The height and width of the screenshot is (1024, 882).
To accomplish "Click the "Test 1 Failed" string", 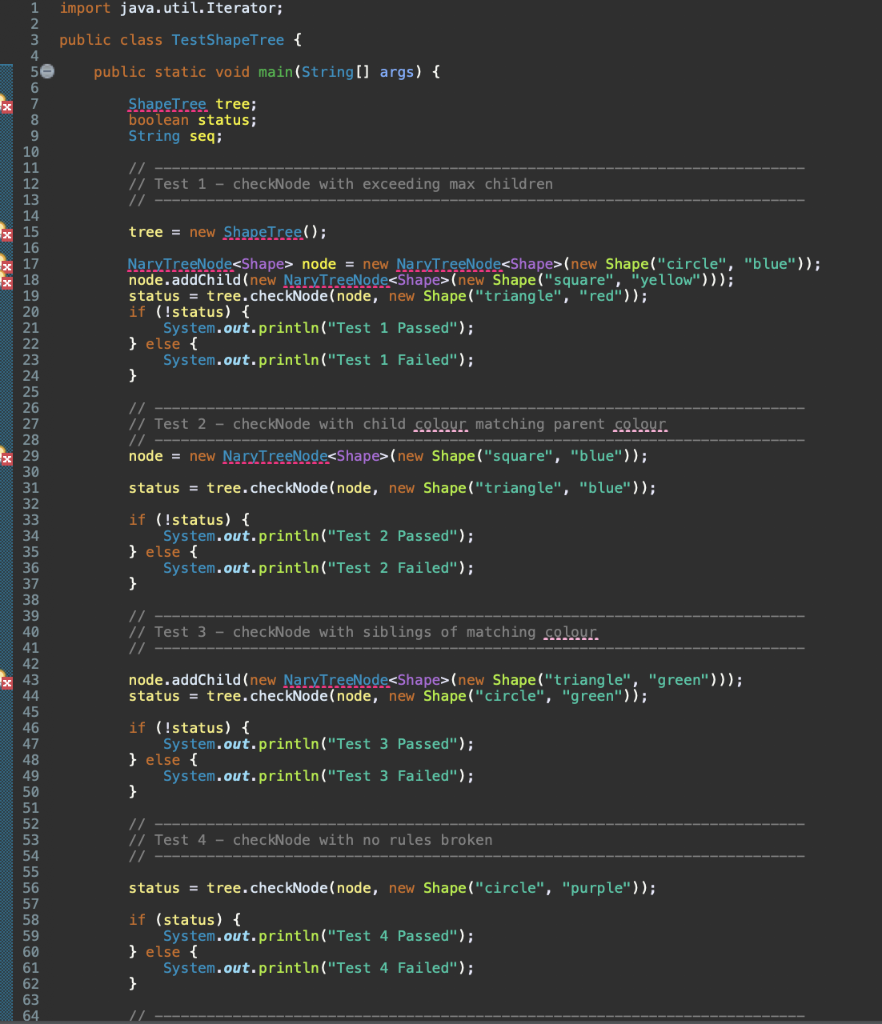I will 392,360.
